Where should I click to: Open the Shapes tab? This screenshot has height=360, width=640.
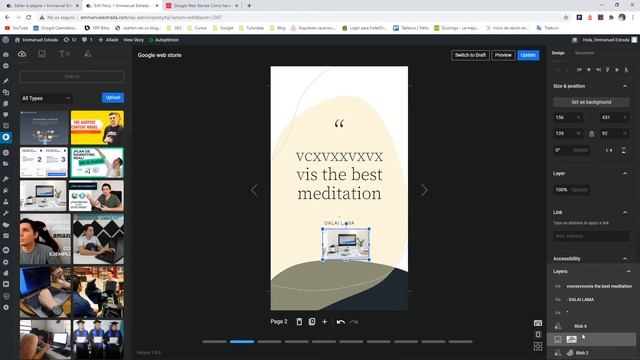pyautogui.click(x=88, y=54)
